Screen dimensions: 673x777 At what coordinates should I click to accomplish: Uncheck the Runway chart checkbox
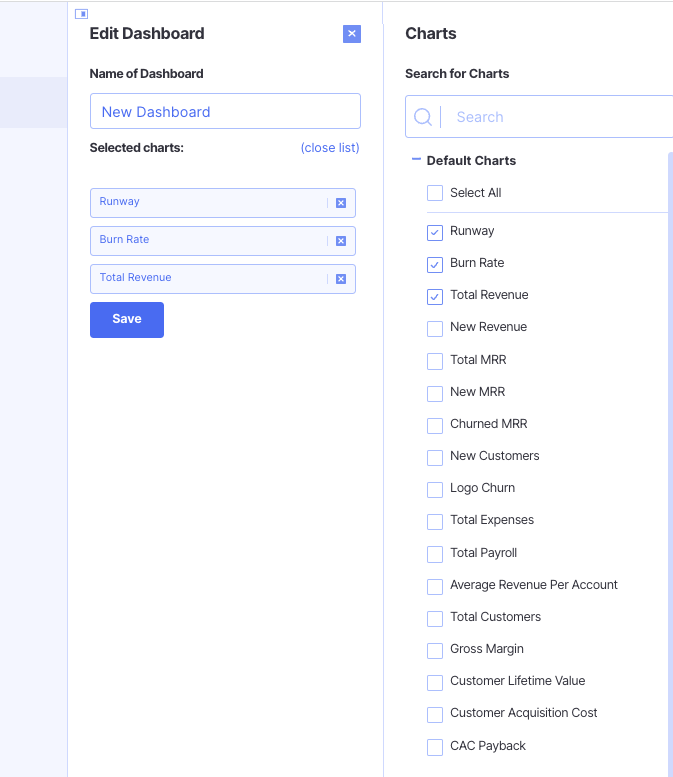(x=435, y=232)
